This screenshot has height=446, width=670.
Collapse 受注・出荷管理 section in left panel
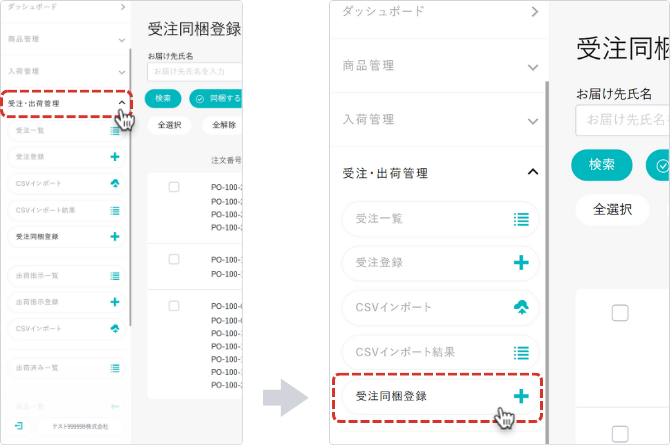(122, 103)
